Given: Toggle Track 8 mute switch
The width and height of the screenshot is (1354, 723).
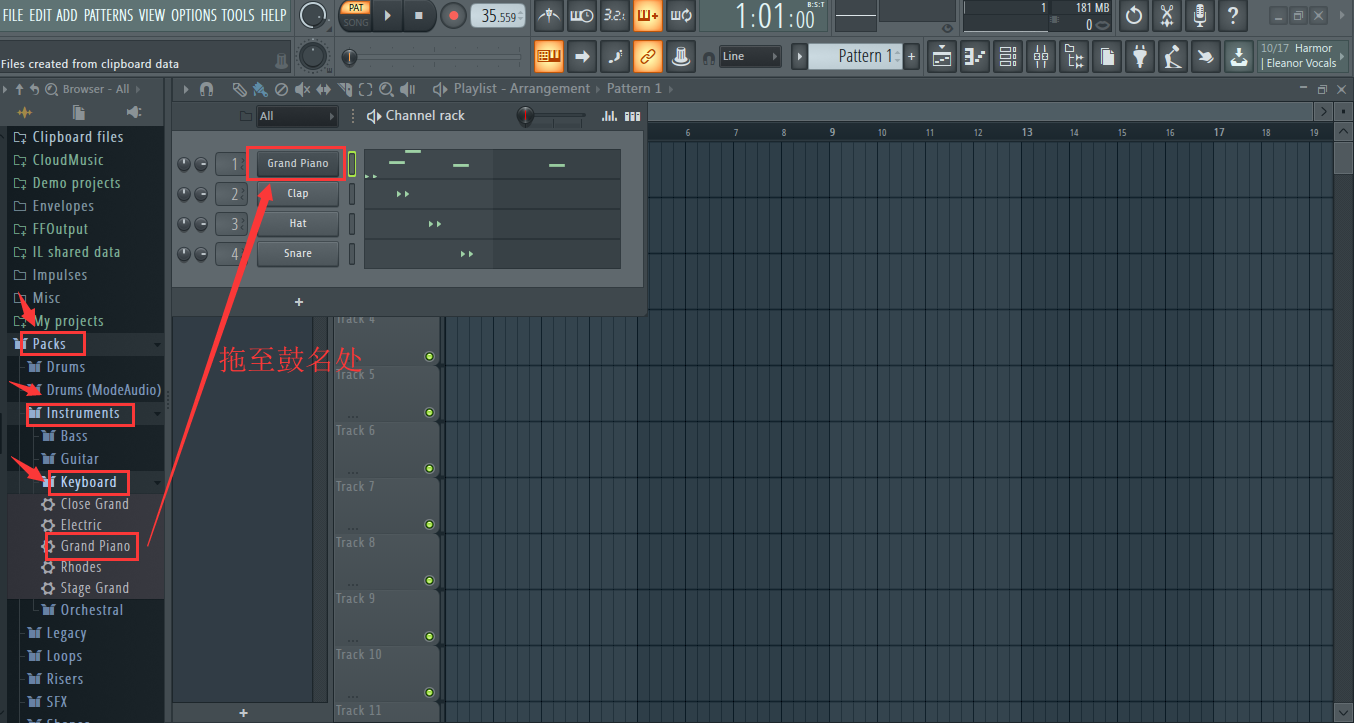Looking at the screenshot, I should click(x=430, y=580).
